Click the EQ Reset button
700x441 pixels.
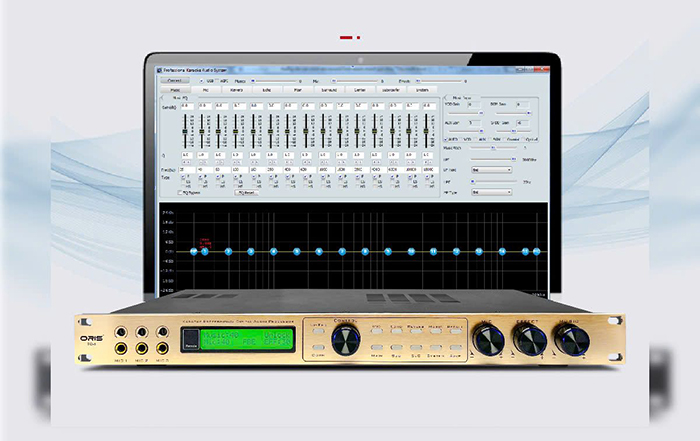pyautogui.click(x=246, y=193)
